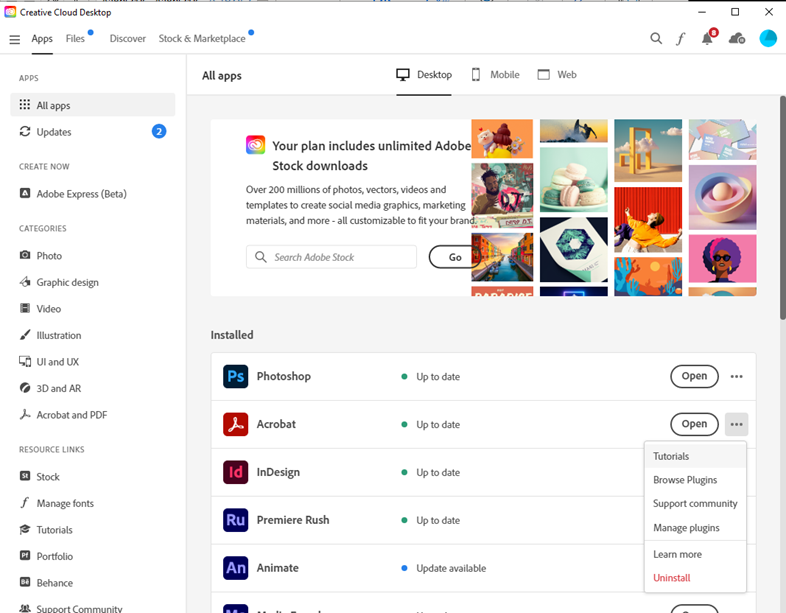Image resolution: width=786 pixels, height=613 pixels.
Task: Click the InDesign app icon
Action: point(236,472)
